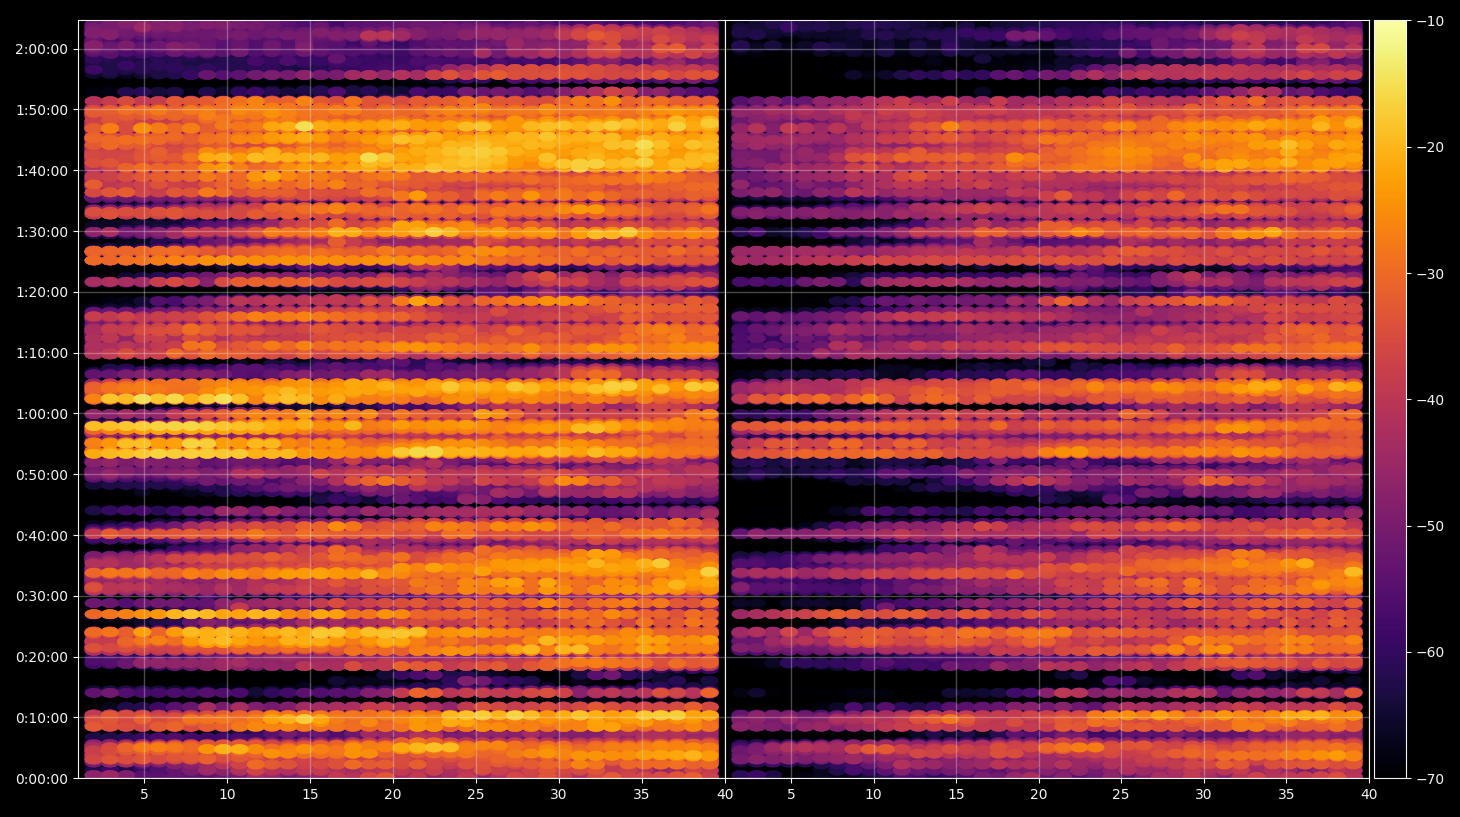Select left heatmap x-axis tick label 25

point(475,795)
